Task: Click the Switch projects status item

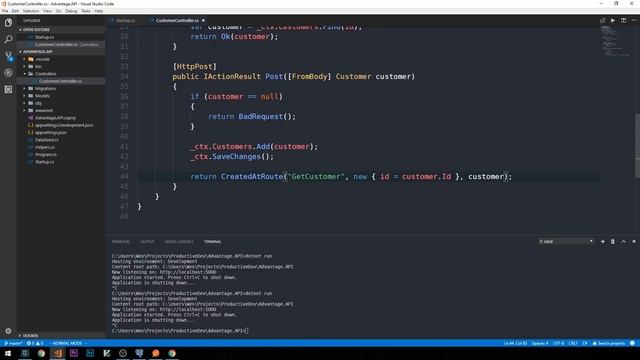Action: click(609, 343)
